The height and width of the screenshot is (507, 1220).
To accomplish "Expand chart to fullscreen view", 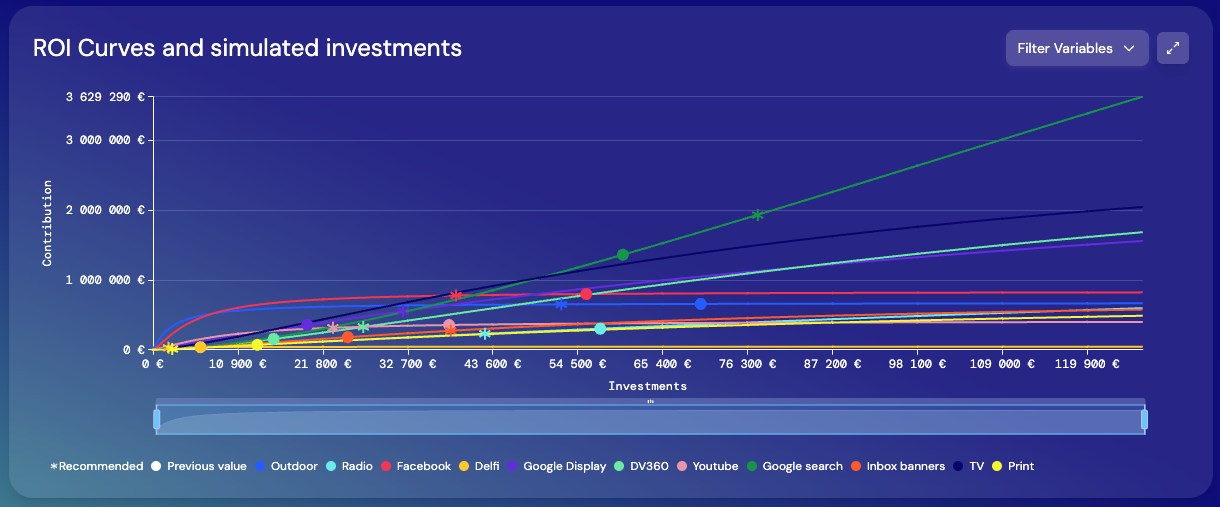I will (1173, 48).
